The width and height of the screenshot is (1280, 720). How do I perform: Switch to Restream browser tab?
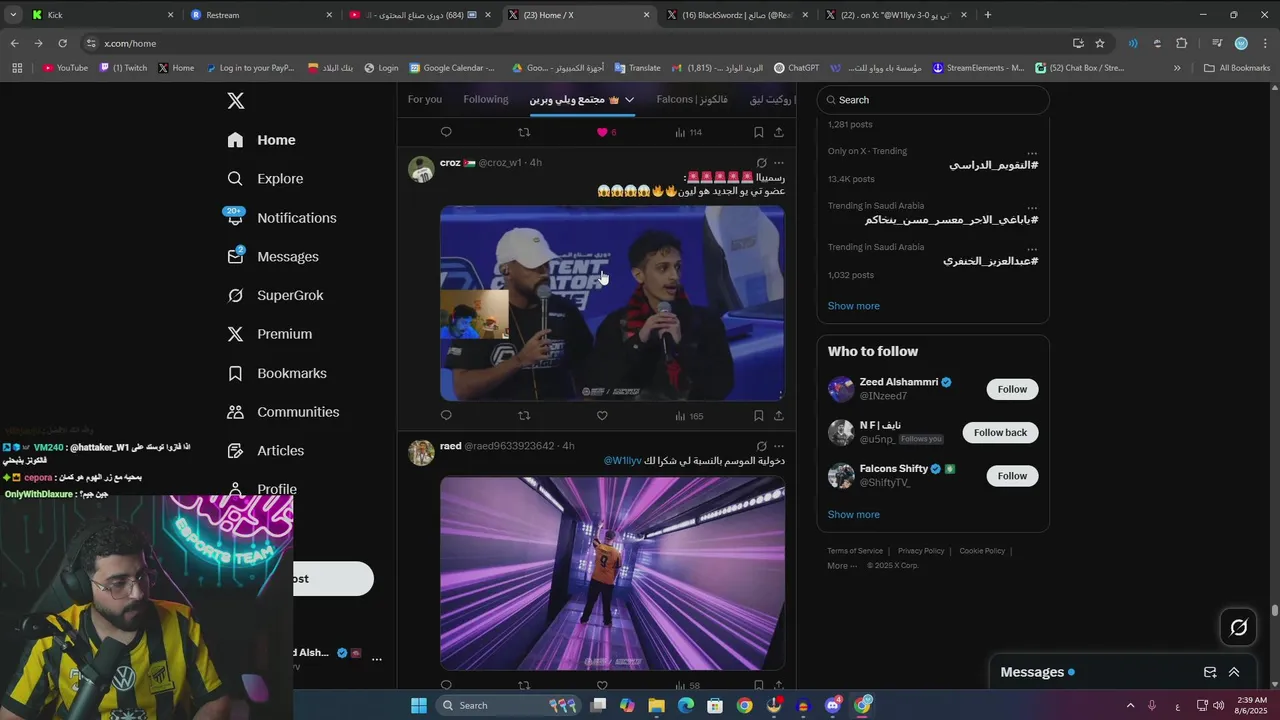(260, 15)
